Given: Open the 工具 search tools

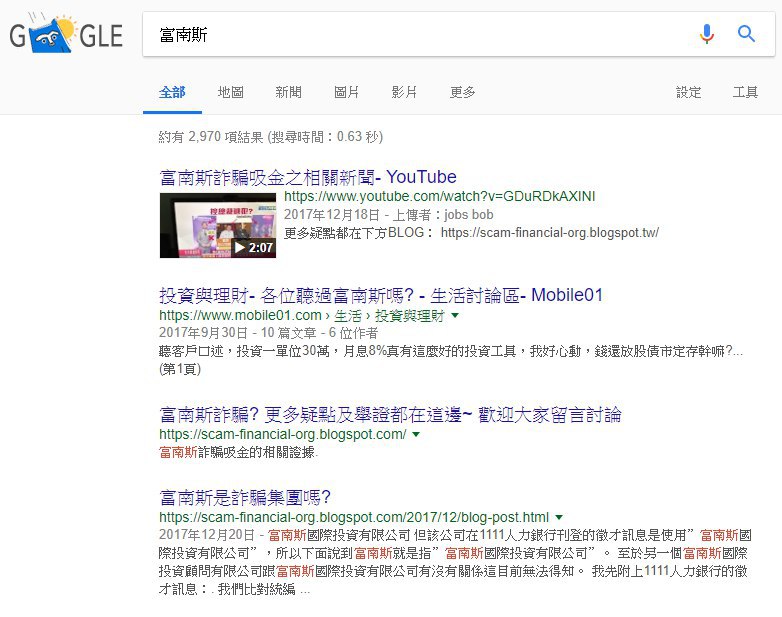Looking at the screenshot, I should click(745, 92).
